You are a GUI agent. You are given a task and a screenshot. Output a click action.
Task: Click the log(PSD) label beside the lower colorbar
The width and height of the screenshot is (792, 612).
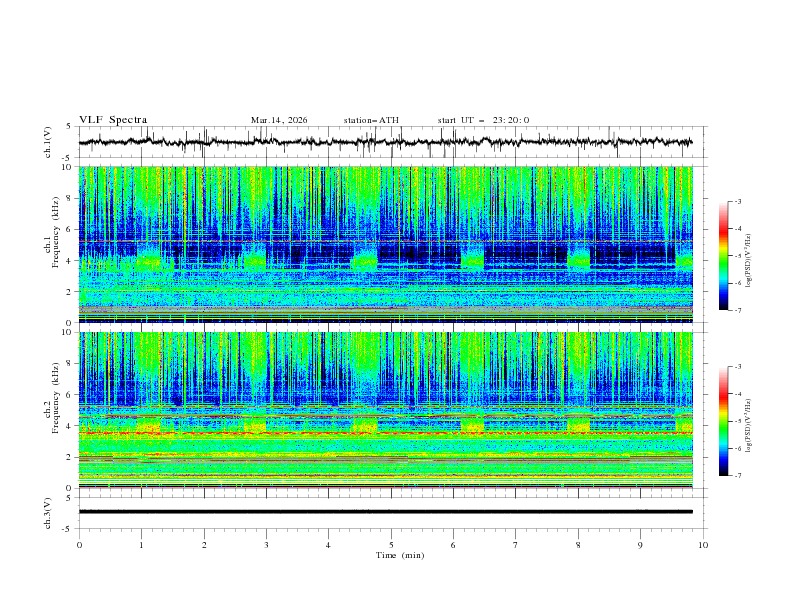[749, 425]
